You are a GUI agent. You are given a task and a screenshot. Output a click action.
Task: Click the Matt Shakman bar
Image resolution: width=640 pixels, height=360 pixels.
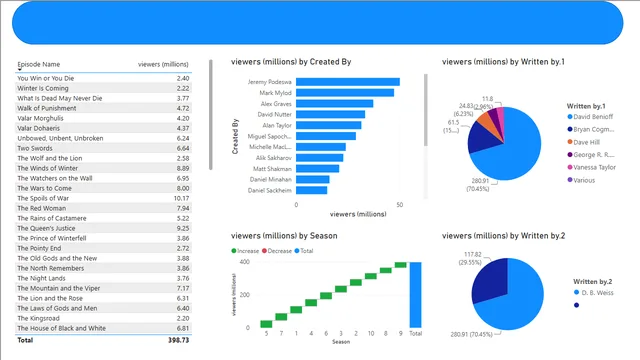pos(318,169)
